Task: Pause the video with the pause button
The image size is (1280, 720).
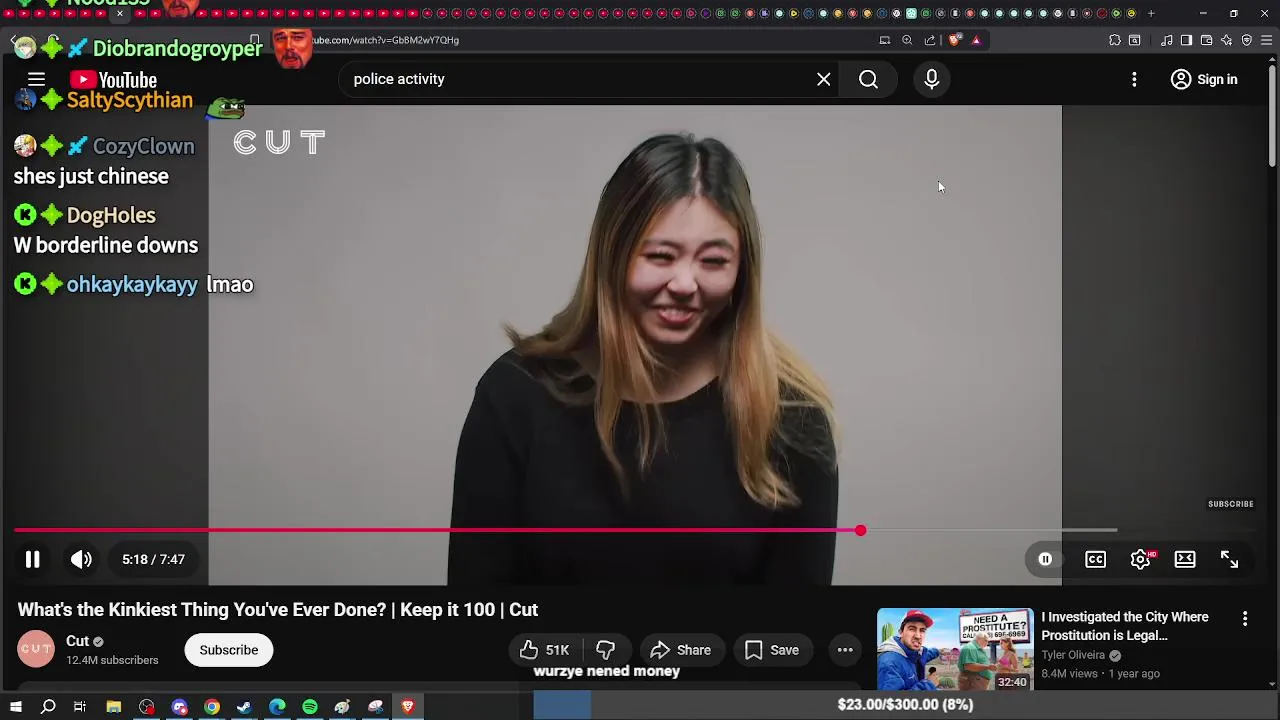Action: point(32,559)
